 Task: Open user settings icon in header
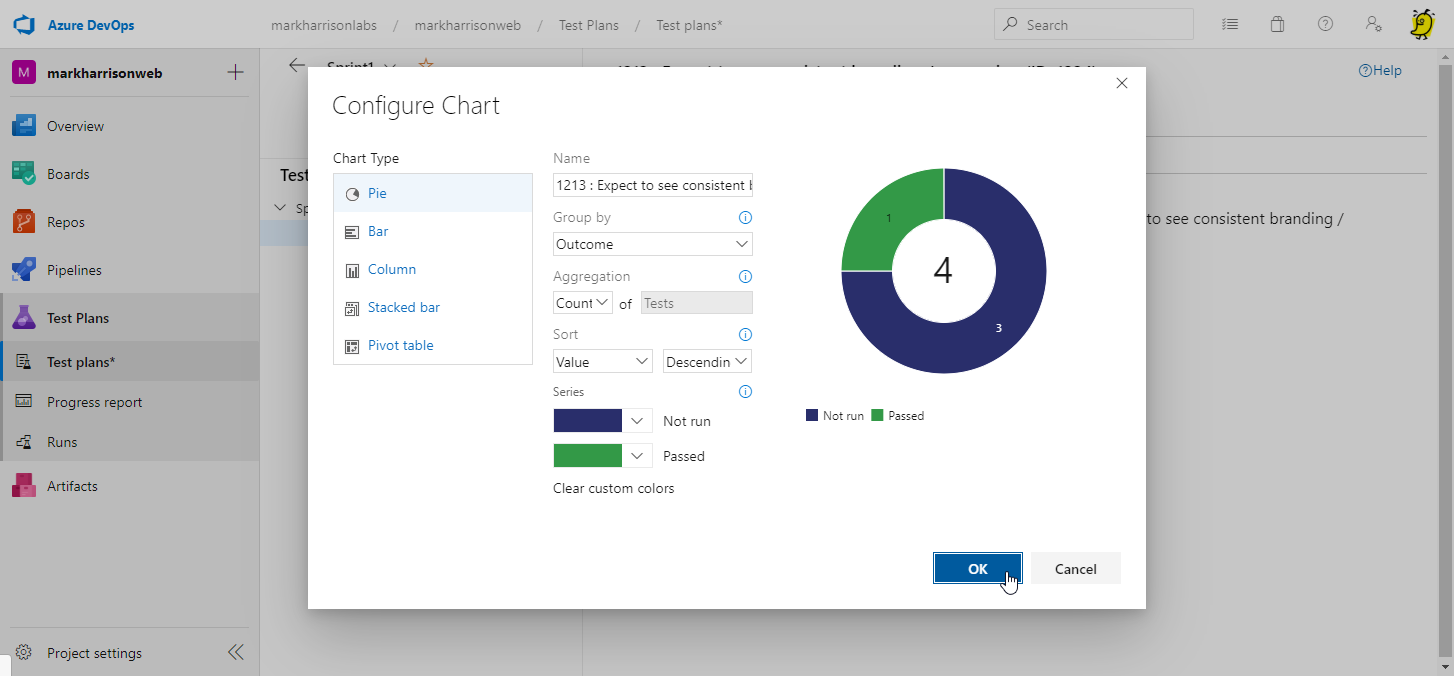pos(1374,25)
